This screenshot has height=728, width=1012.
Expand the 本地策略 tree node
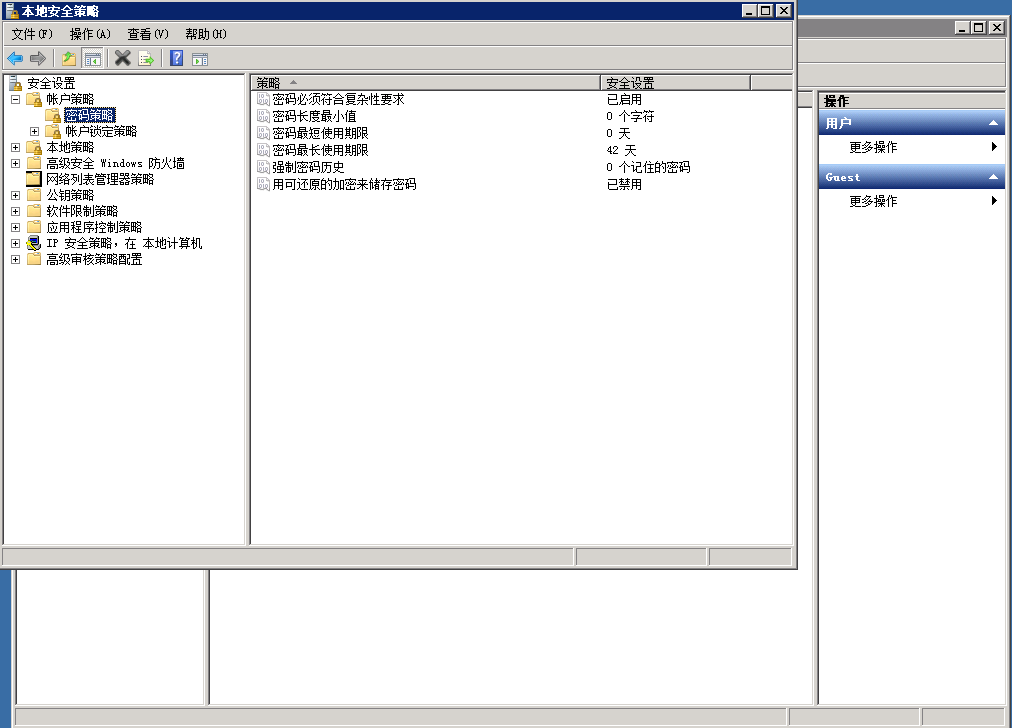[14, 147]
